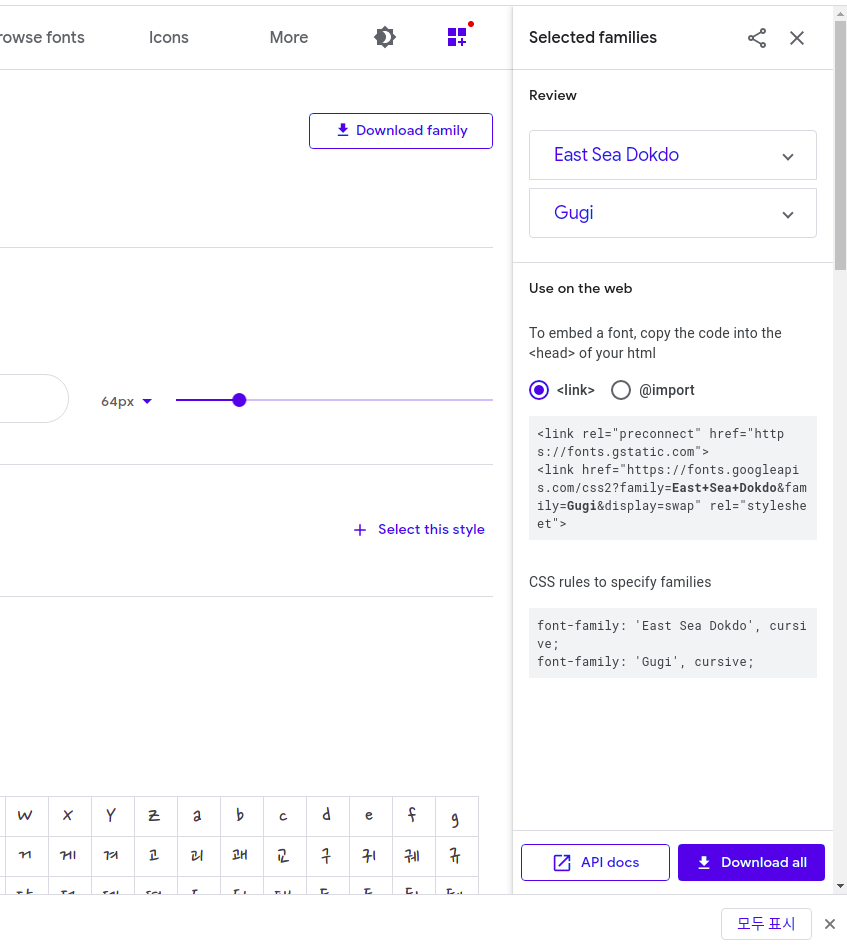The width and height of the screenshot is (847, 952).
Task: Open the selected families grid icon
Action: pos(457,36)
